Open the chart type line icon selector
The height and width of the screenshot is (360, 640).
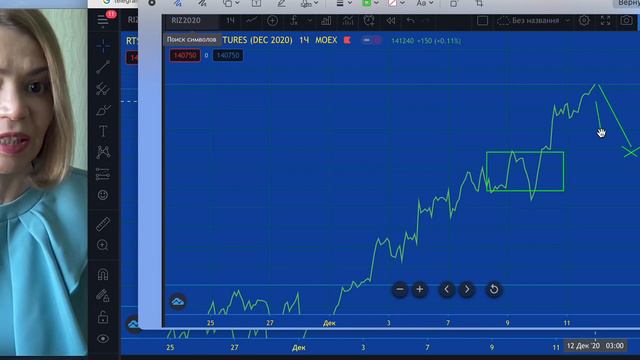point(251,20)
